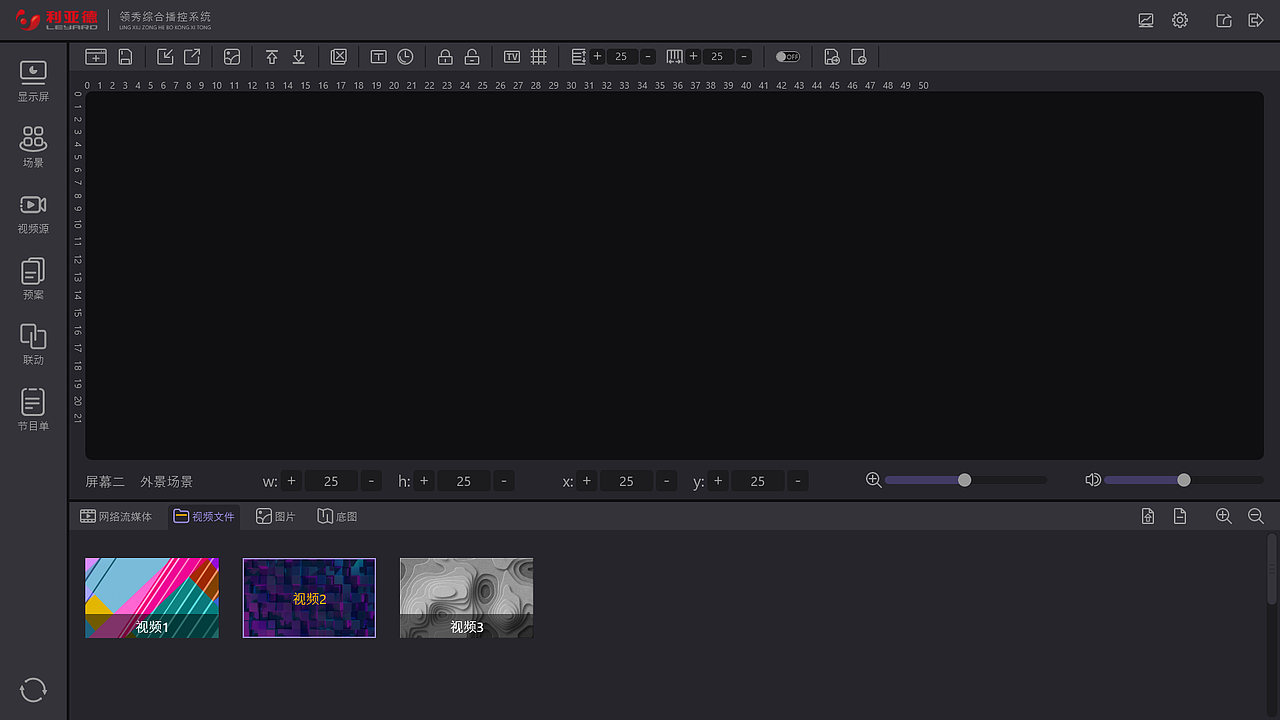Click the clear-window X box icon
The width and height of the screenshot is (1280, 720).
pos(339,57)
